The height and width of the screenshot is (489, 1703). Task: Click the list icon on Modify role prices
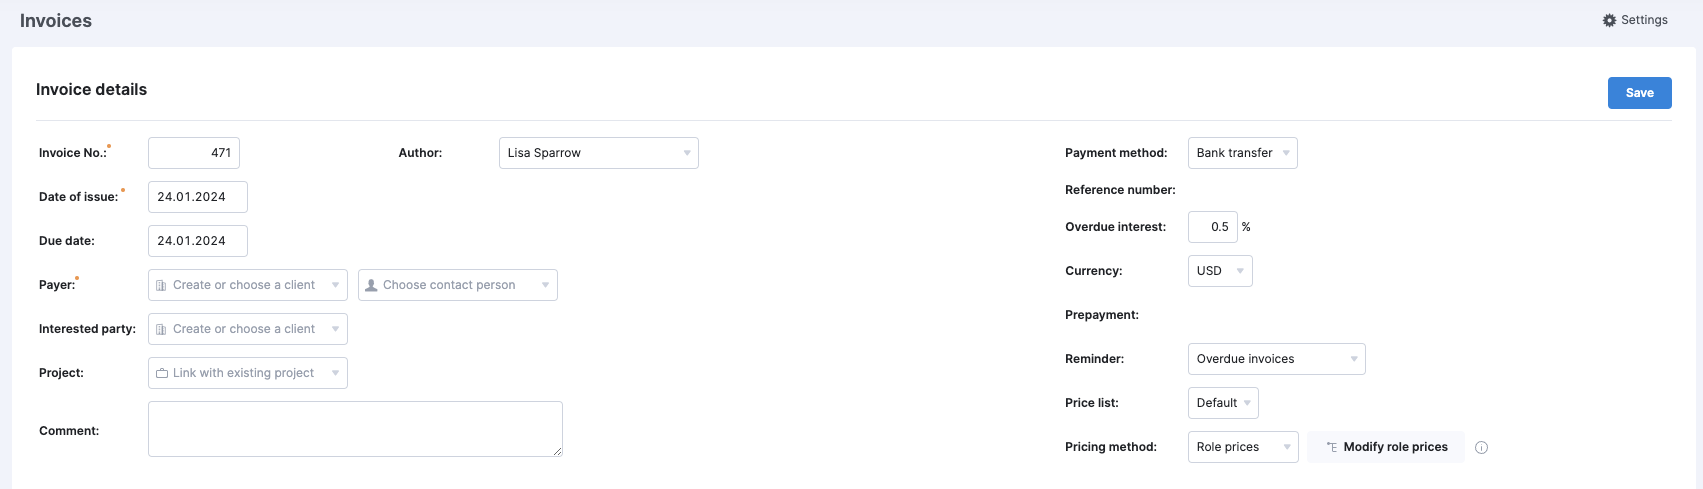pyautogui.click(x=1332, y=448)
